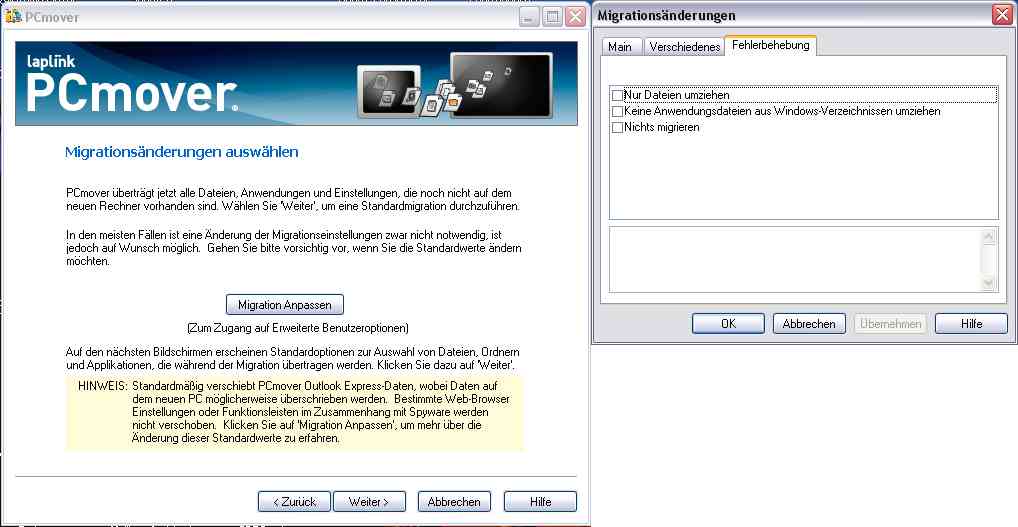Enable the 'Nur Dateien umziehen' checkbox
This screenshot has height=527, width=1018.
tap(617, 95)
